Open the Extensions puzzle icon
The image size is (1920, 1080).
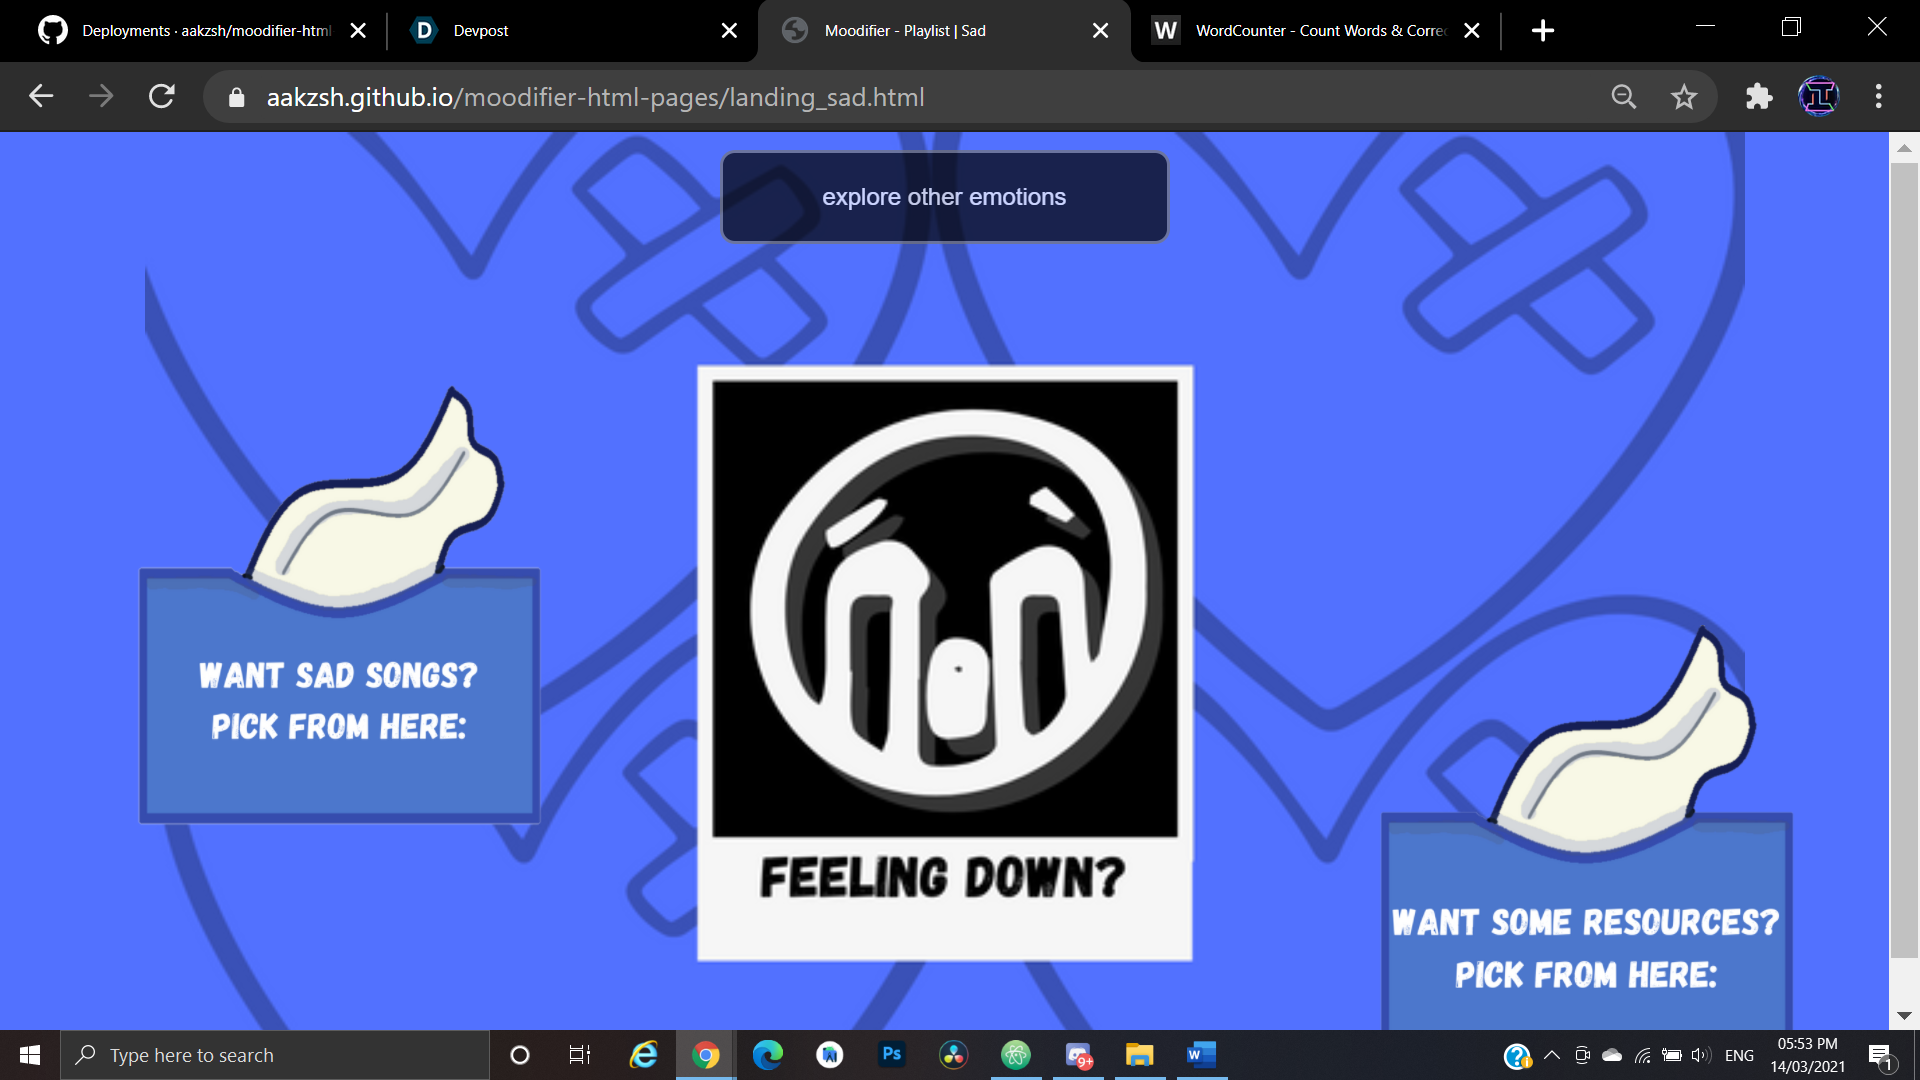pyautogui.click(x=1758, y=97)
